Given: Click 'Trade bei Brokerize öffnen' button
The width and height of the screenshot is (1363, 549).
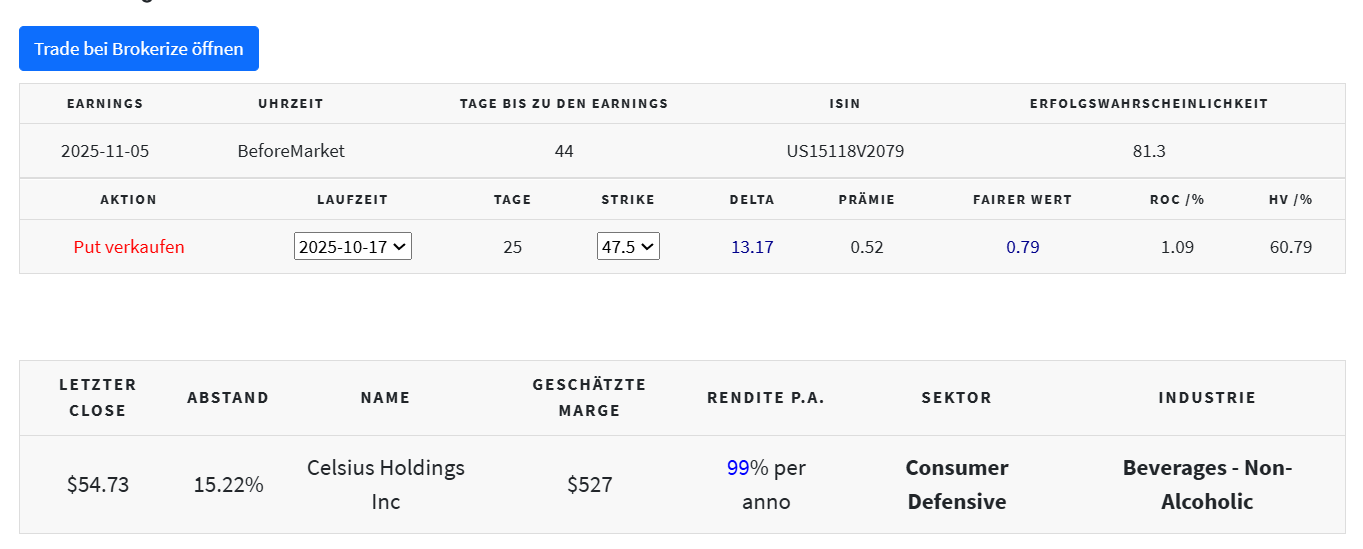Looking at the screenshot, I should pos(138,49).
